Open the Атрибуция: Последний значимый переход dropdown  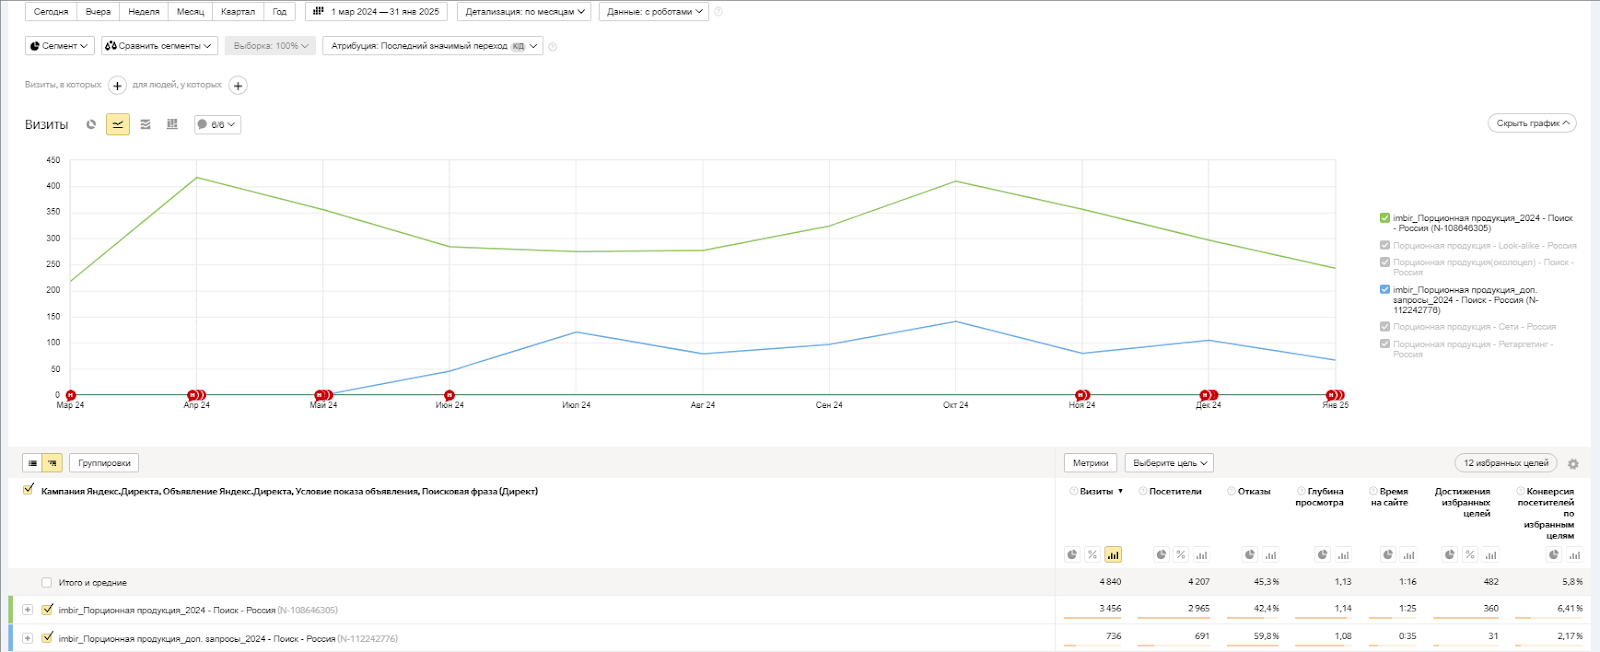pyautogui.click(x=433, y=46)
